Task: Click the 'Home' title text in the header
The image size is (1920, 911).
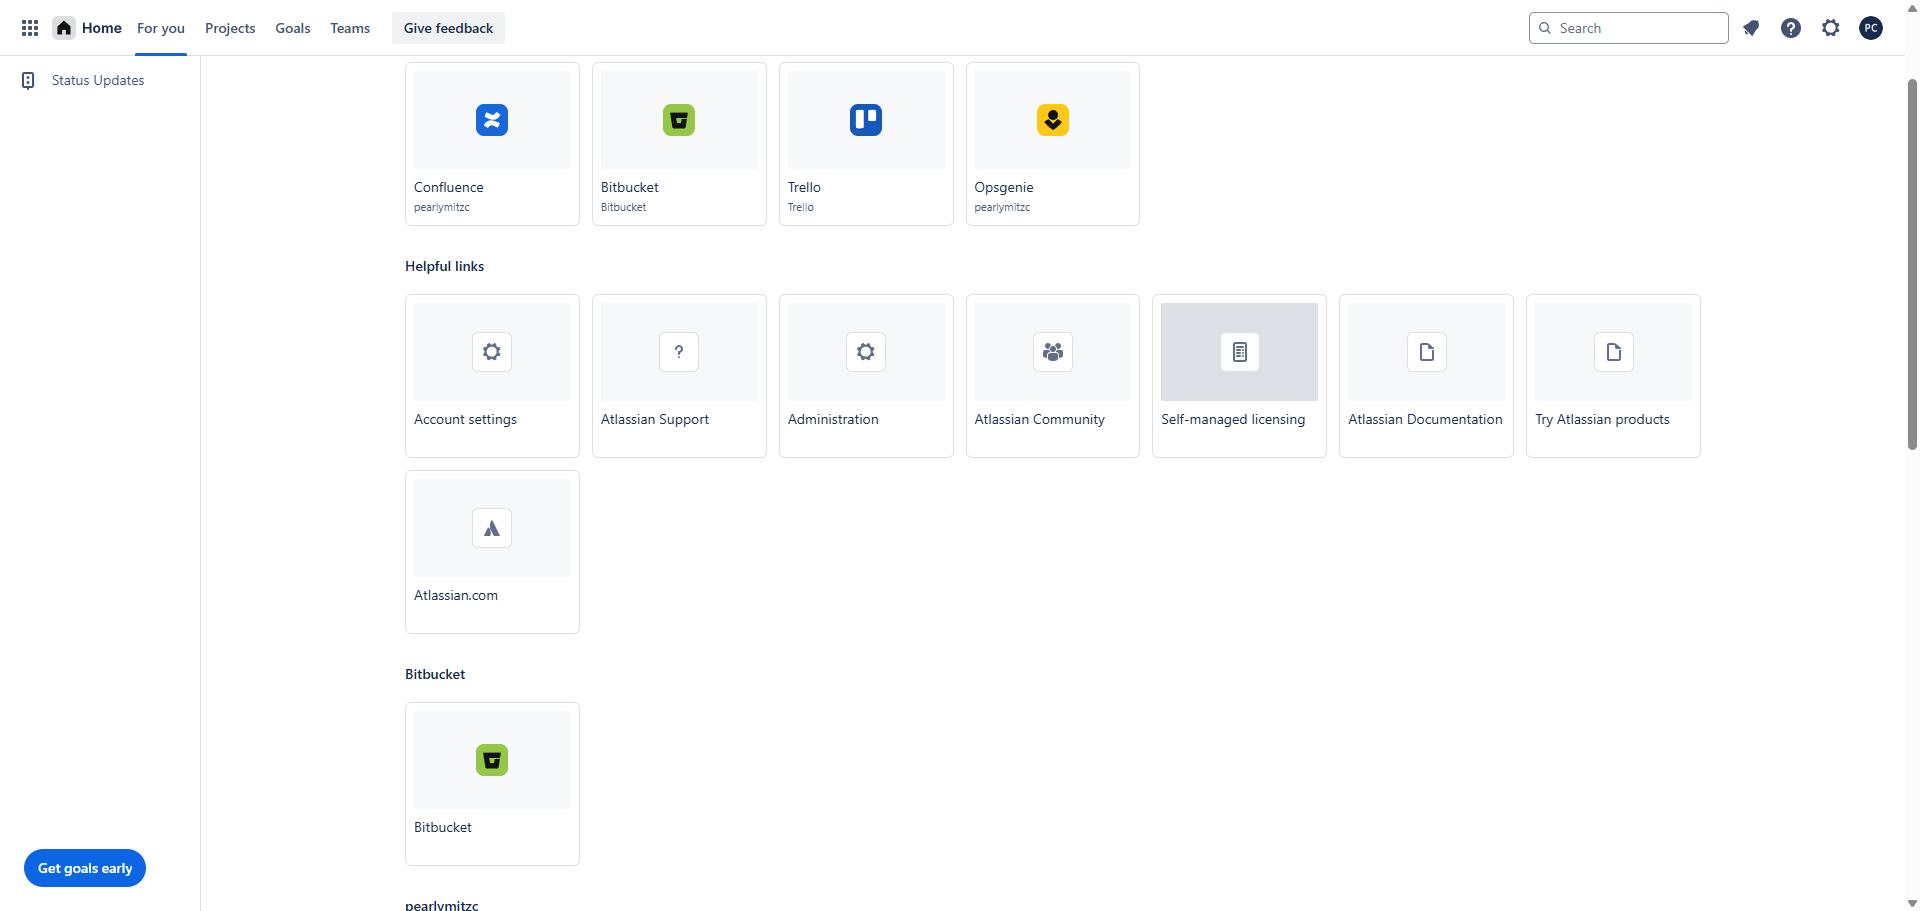Action: [102, 28]
